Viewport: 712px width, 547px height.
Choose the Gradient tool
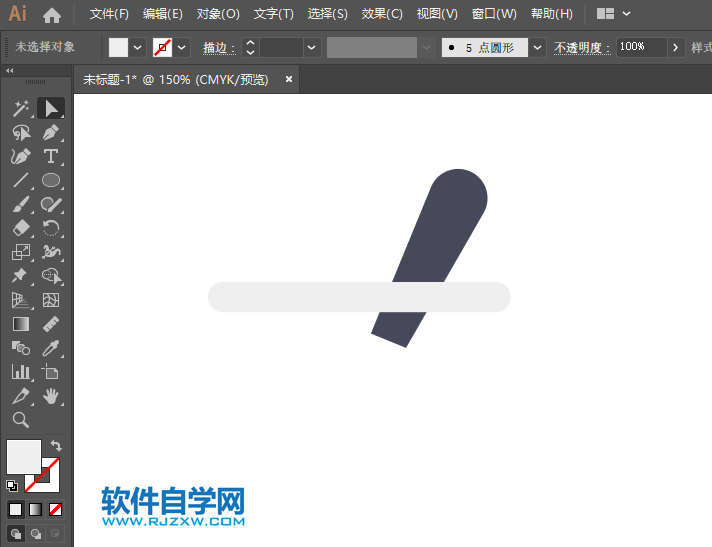point(21,324)
